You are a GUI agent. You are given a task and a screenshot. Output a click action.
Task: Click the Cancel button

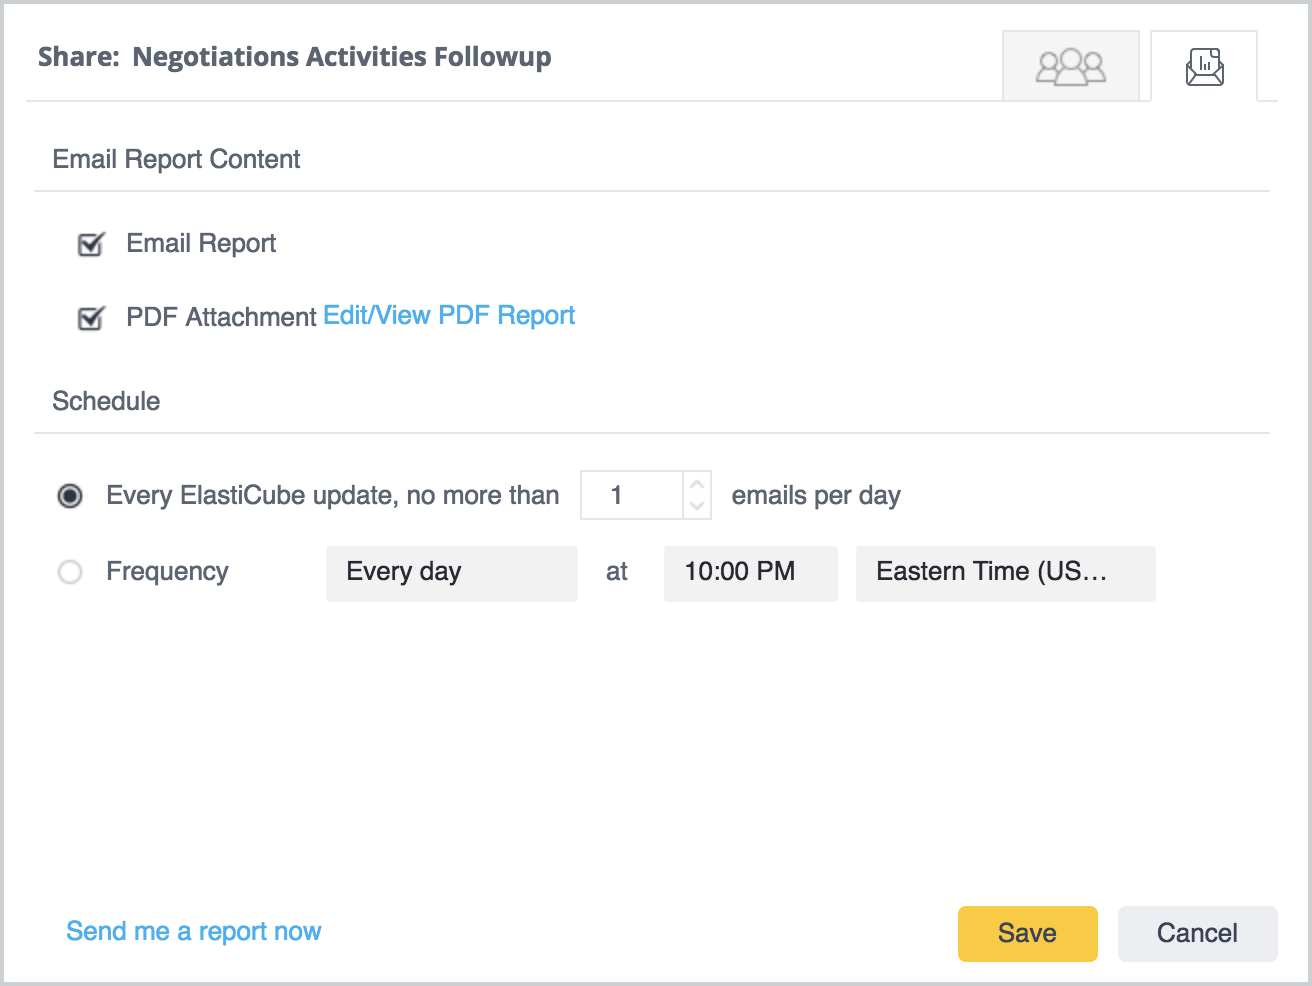point(1198,934)
